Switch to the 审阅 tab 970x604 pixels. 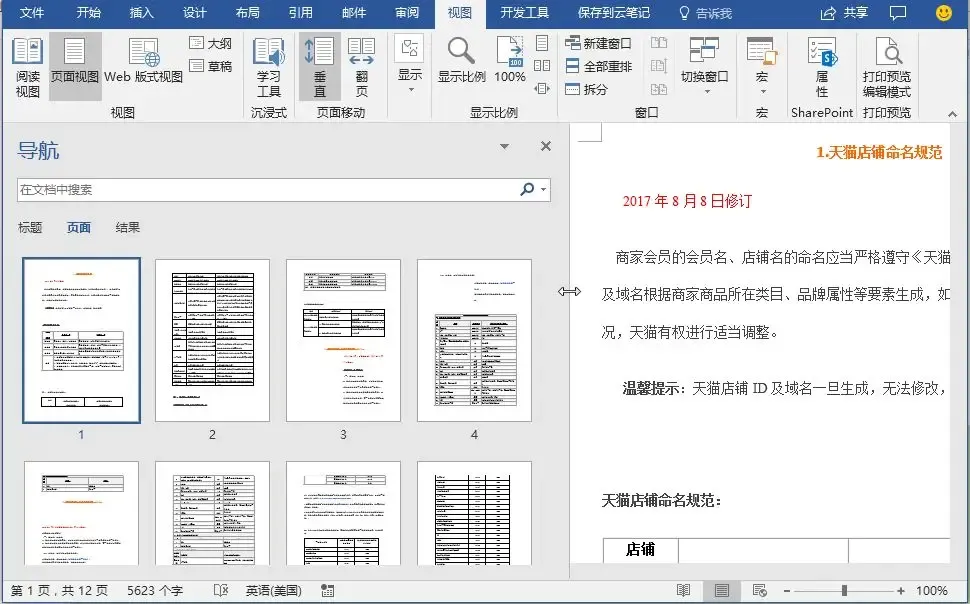406,13
